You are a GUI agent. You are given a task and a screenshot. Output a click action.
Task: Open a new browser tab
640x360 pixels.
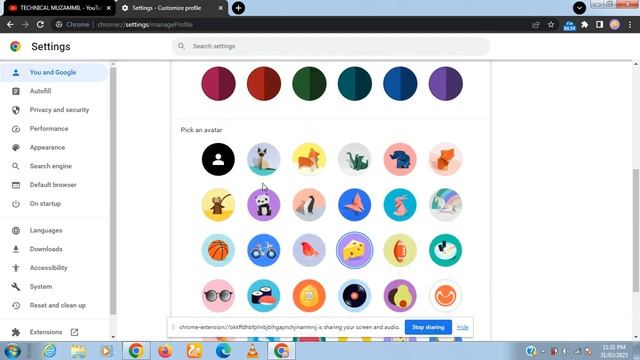tap(238, 8)
